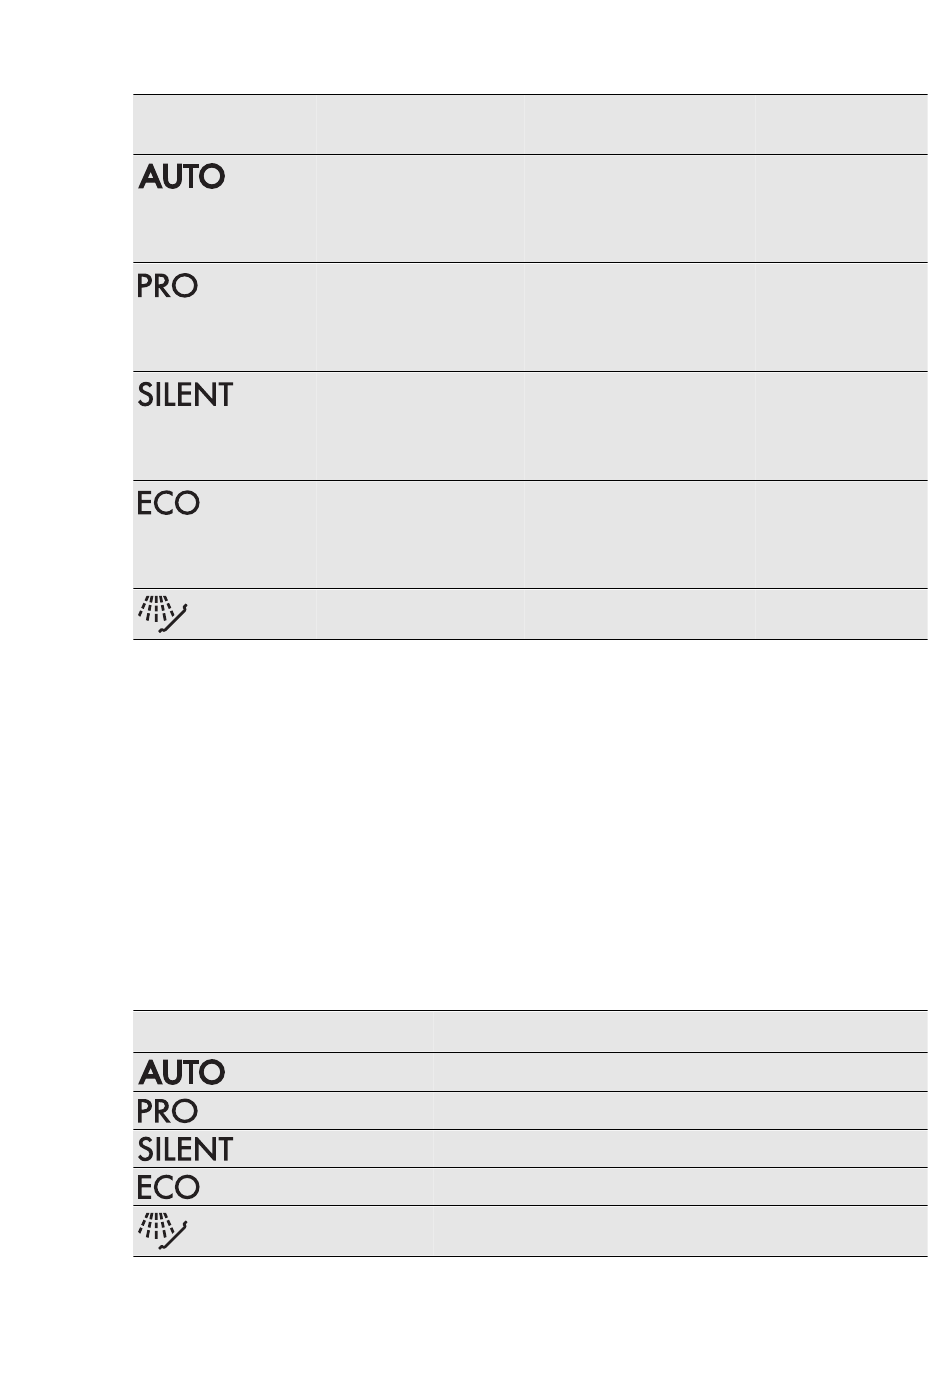Click the ECO symbol in the lower table

(x=168, y=1187)
